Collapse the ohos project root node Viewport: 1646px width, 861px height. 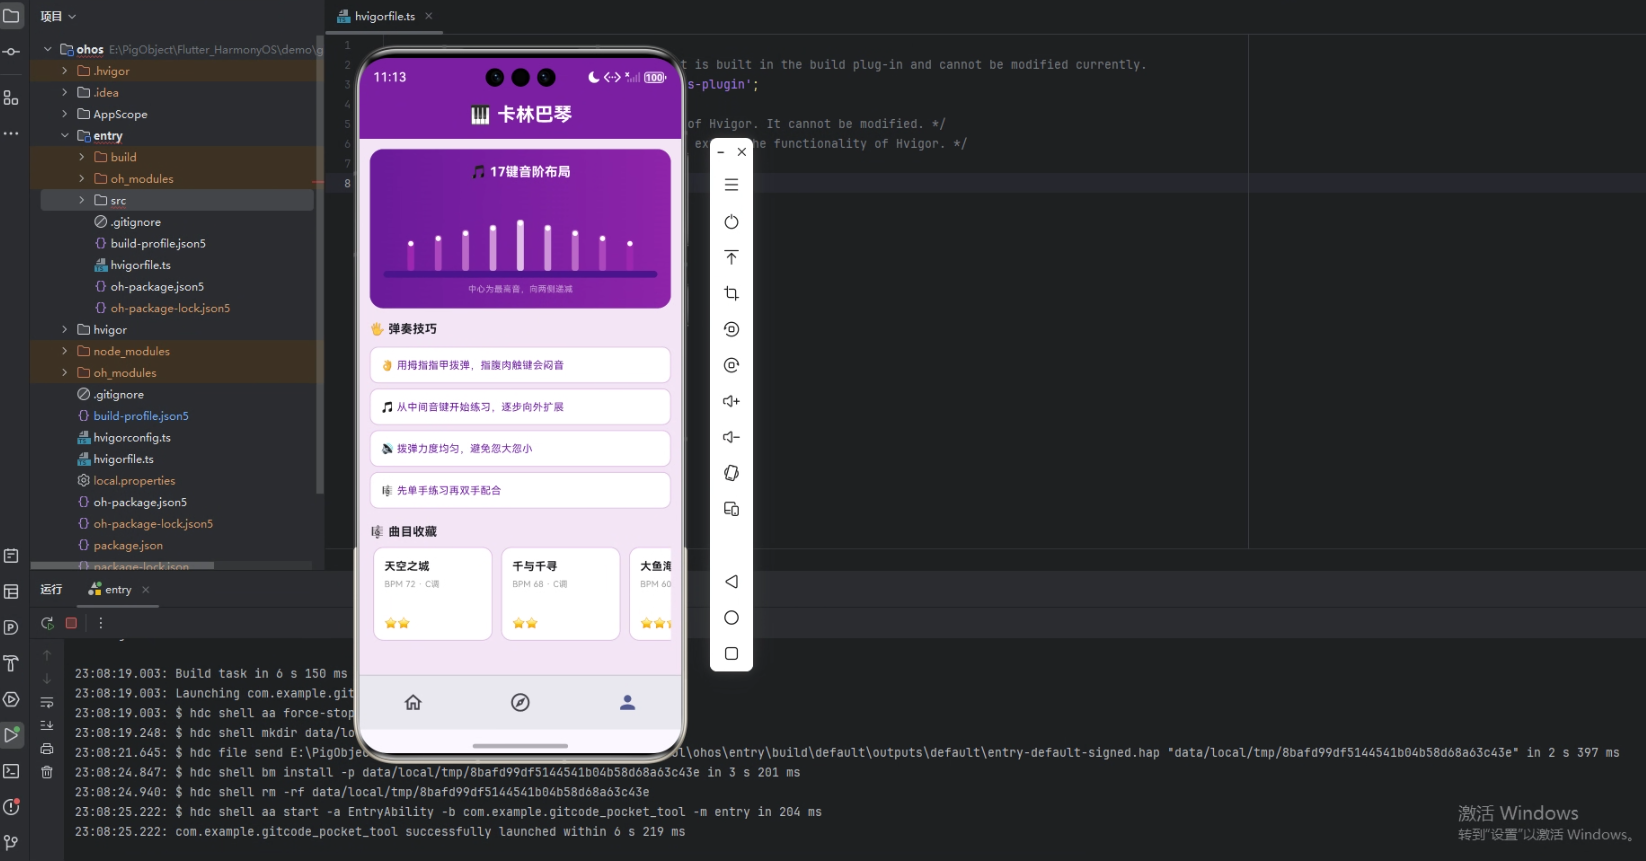(48, 49)
